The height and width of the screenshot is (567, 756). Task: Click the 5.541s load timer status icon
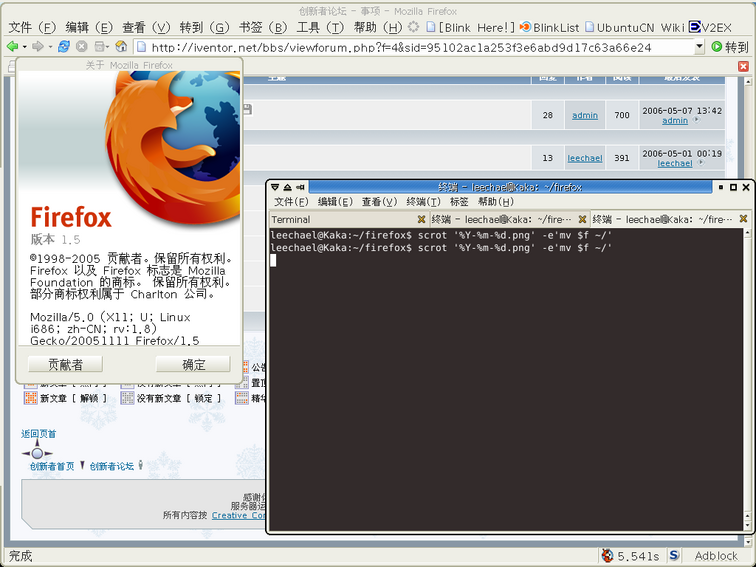pyautogui.click(x=630, y=556)
